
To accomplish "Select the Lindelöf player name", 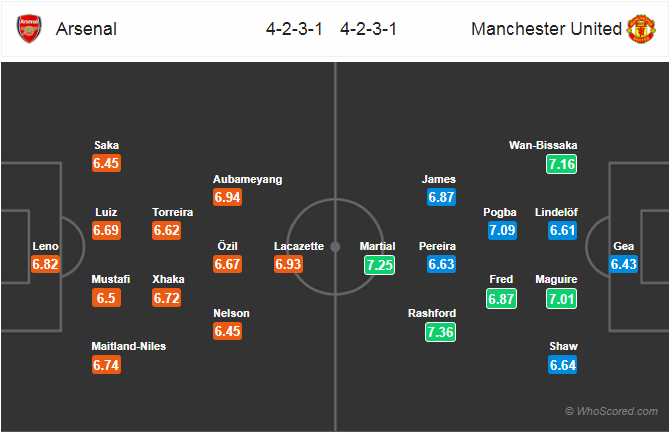I will 556,212.
